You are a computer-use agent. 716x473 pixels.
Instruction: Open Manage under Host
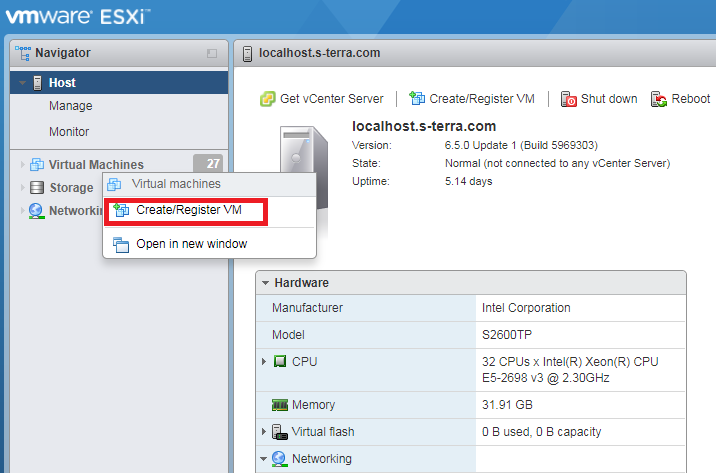point(70,106)
